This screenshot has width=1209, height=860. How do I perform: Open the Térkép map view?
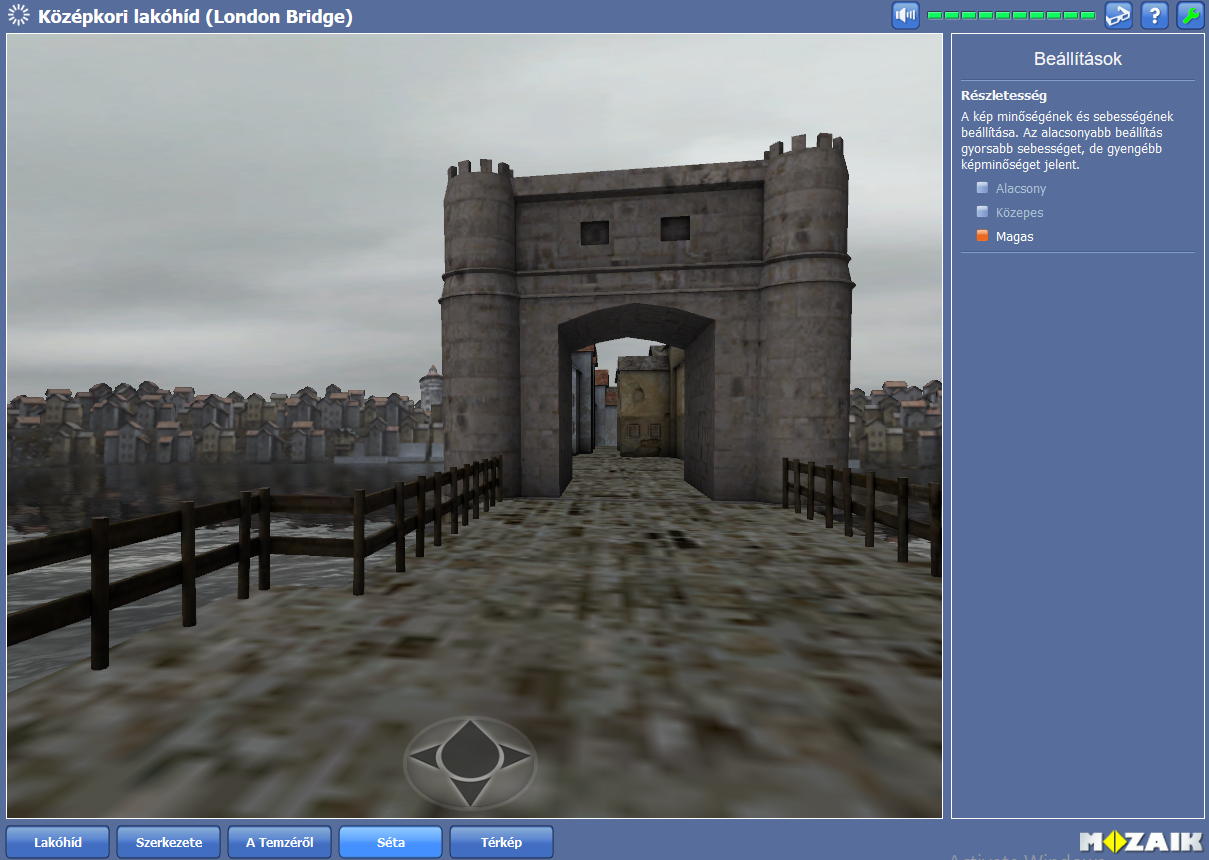(502, 842)
